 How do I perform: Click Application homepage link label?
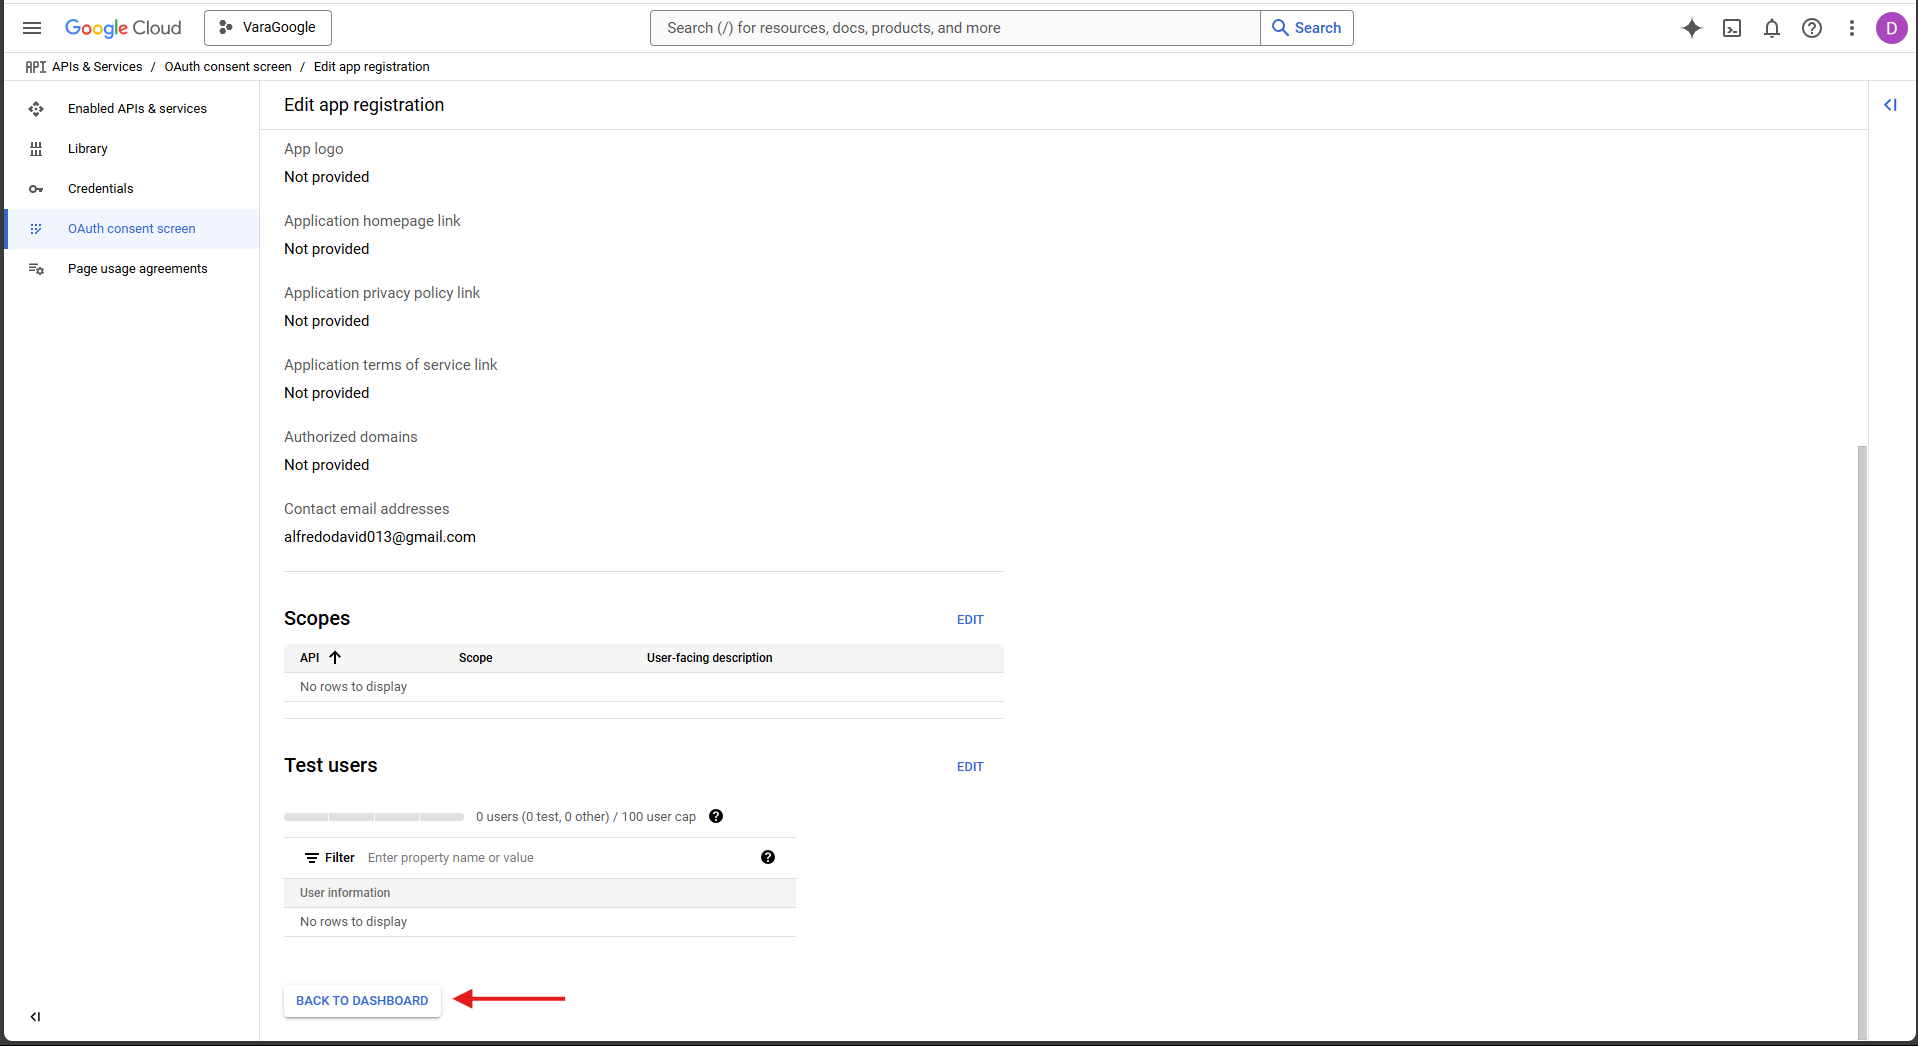[372, 221]
